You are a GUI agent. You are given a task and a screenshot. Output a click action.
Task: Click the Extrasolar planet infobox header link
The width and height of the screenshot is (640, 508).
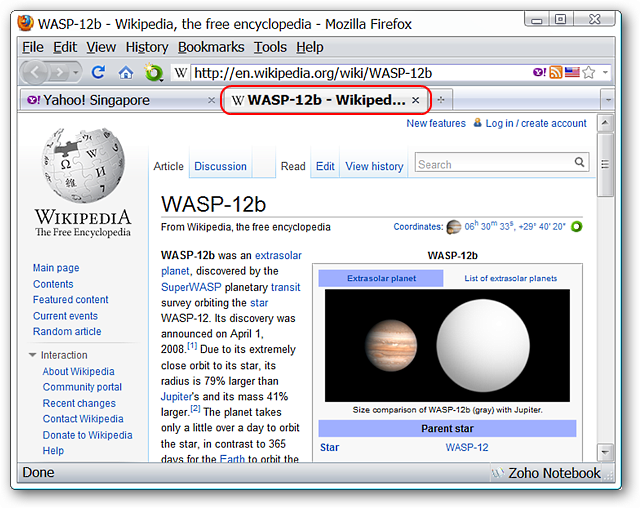click(x=381, y=278)
